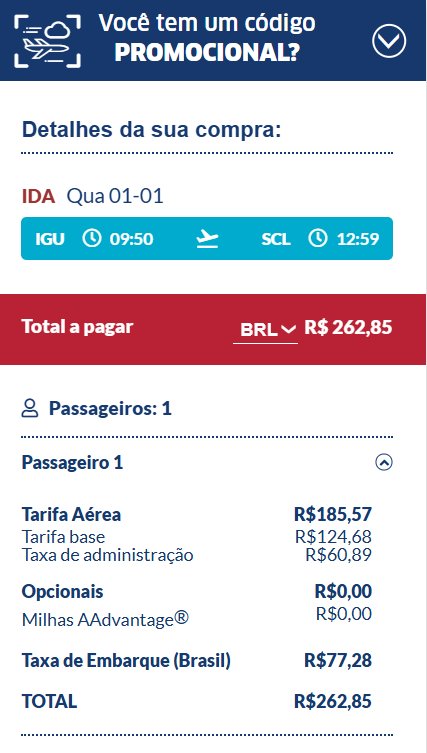Image resolution: width=427 pixels, height=753 pixels.
Task: Expand the promotional code chevron circle
Action: tap(389, 40)
